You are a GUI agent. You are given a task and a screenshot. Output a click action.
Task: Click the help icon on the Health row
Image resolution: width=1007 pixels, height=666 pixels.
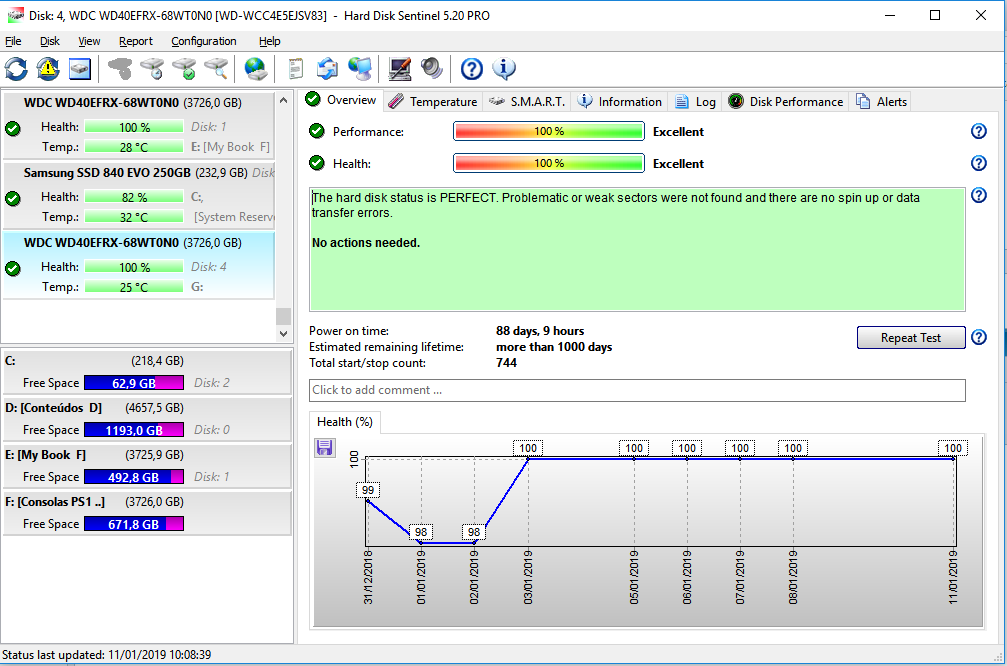[x=979, y=163]
